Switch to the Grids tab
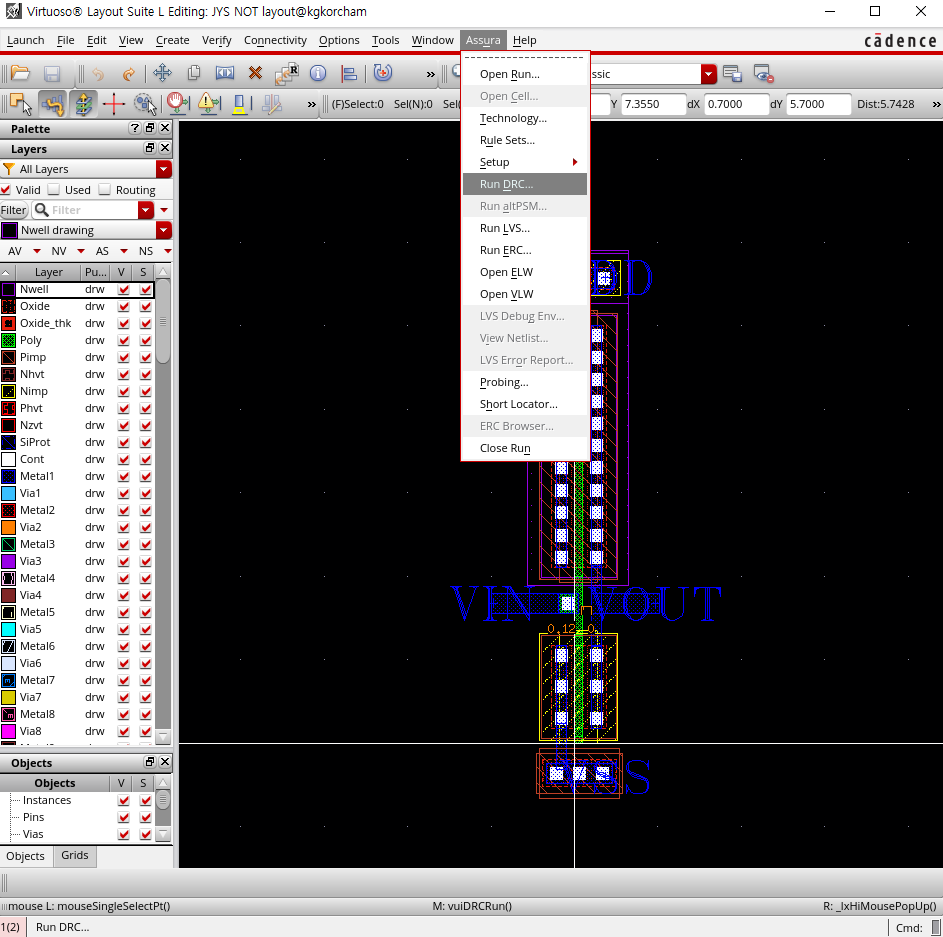The width and height of the screenshot is (943, 937). point(75,855)
